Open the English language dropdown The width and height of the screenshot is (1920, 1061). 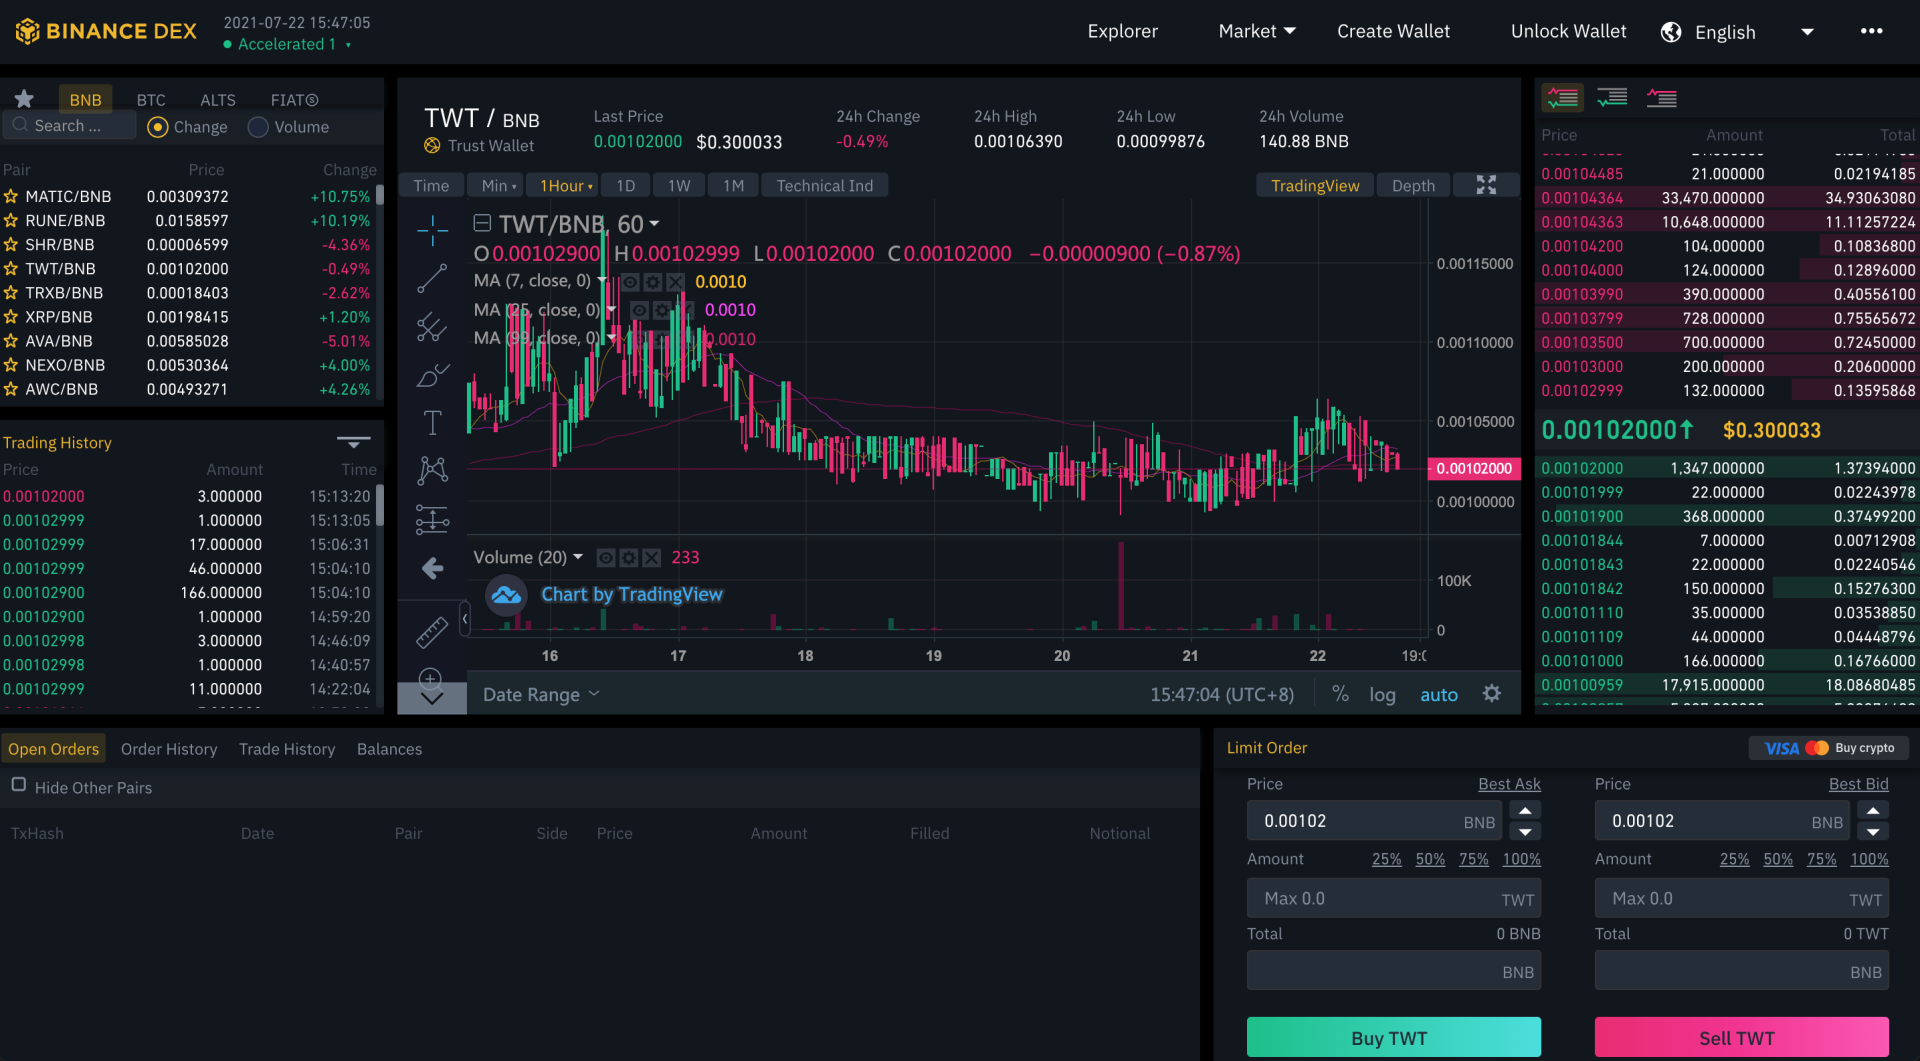[1738, 32]
